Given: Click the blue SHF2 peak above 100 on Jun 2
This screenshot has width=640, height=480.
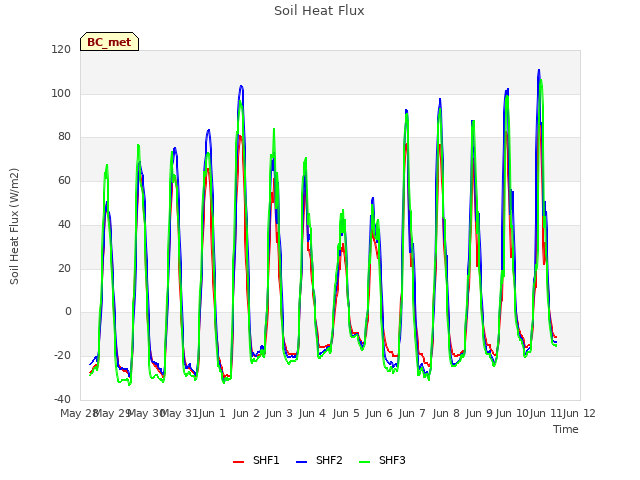Looking at the screenshot, I should 241,86.
